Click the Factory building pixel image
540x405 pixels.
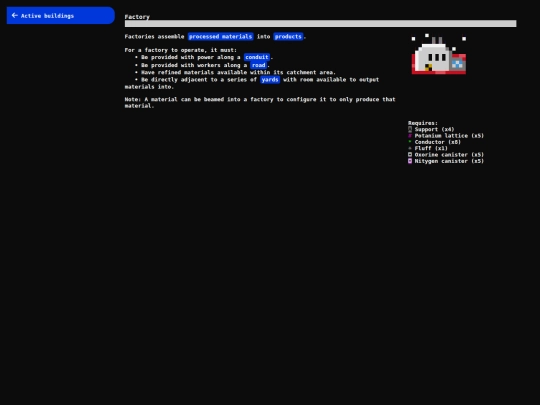tap(439, 54)
